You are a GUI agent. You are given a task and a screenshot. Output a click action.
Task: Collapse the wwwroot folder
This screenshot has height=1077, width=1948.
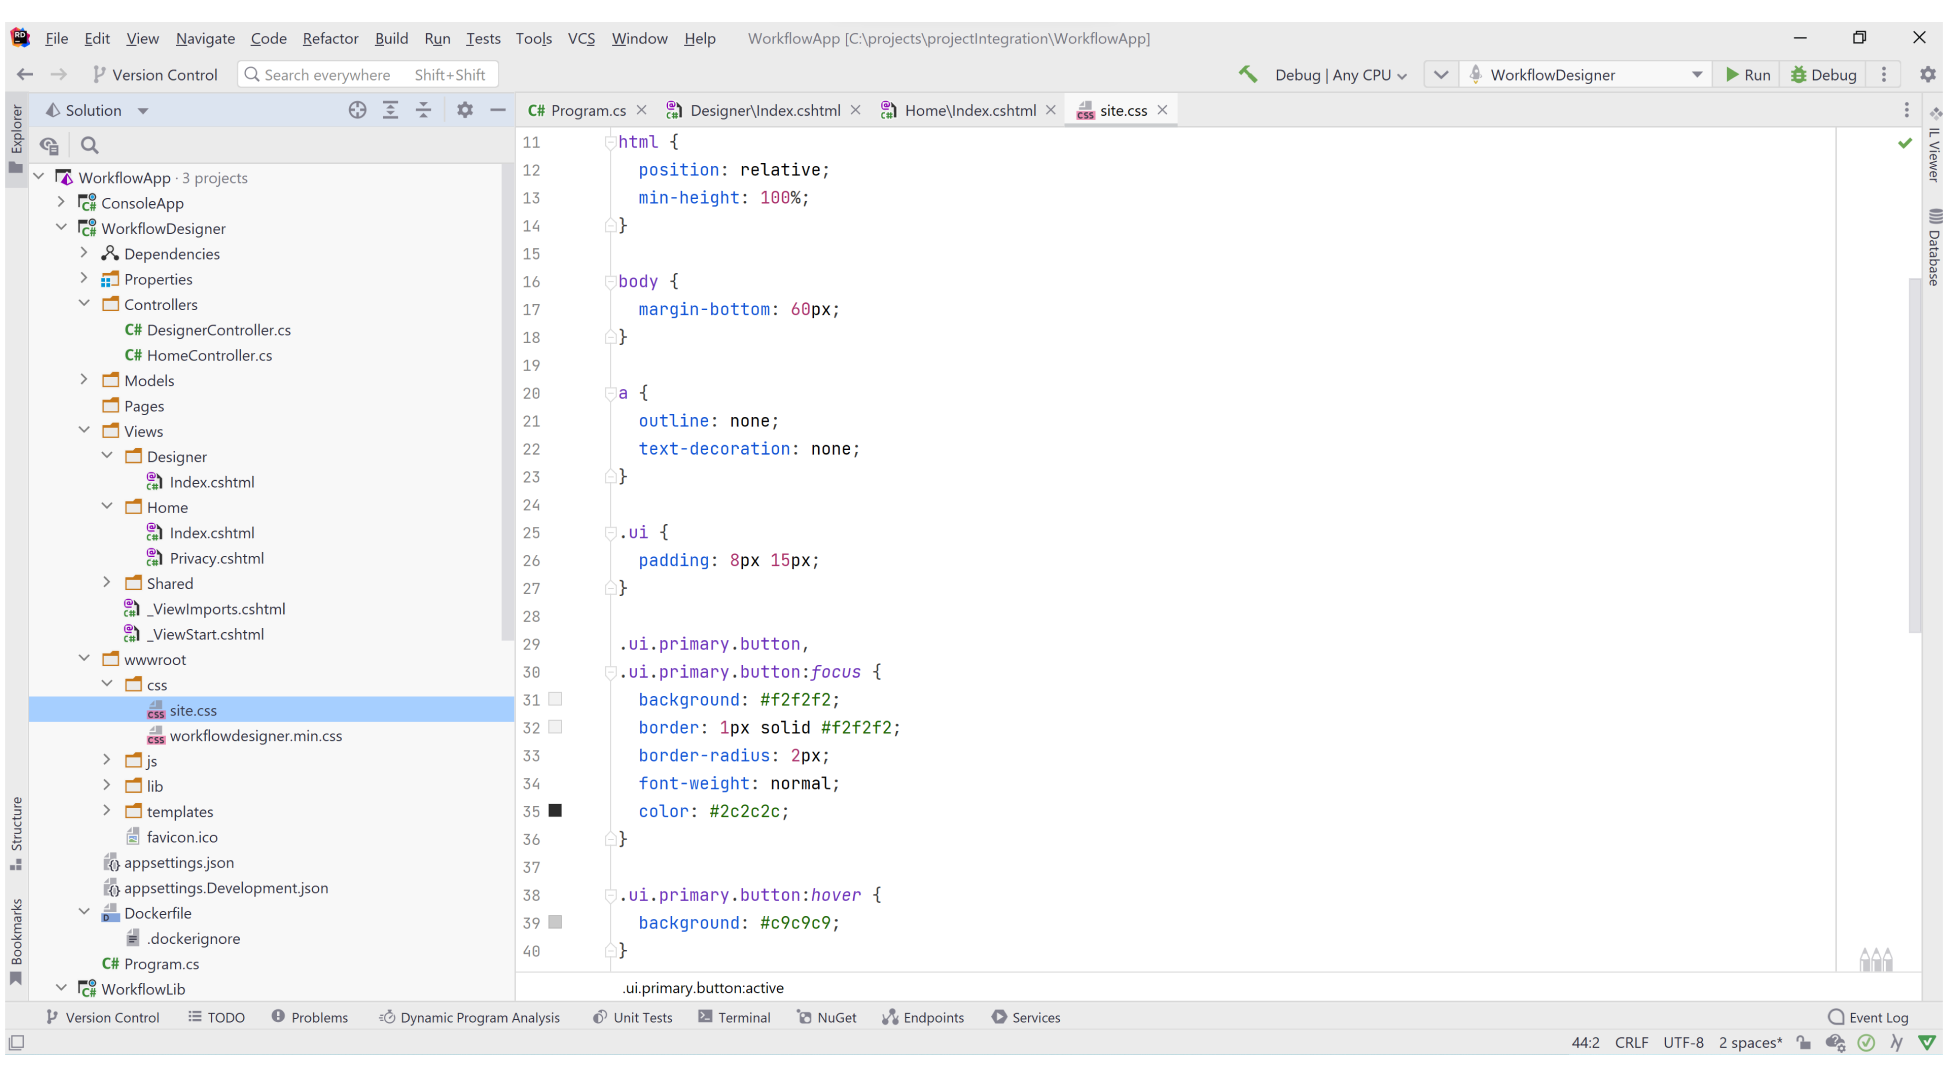pyautogui.click(x=84, y=658)
